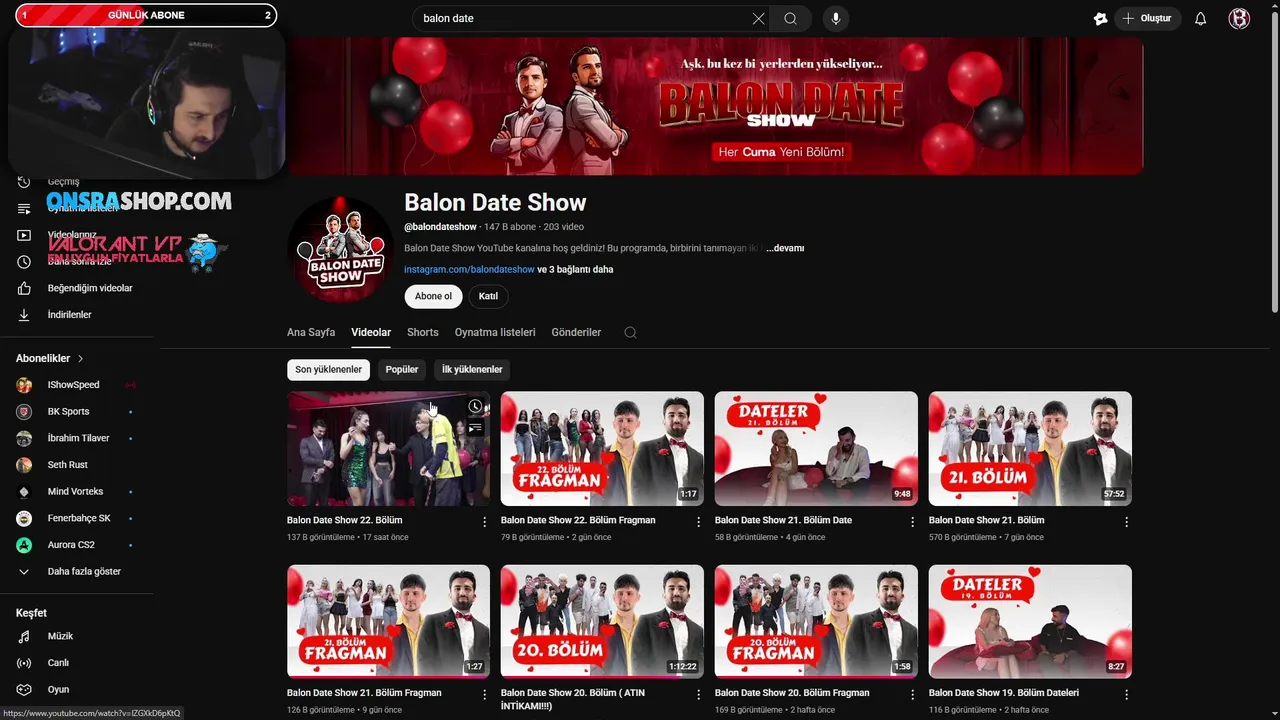Click the @balondateshow handle text
1280x720 pixels.
pos(440,227)
